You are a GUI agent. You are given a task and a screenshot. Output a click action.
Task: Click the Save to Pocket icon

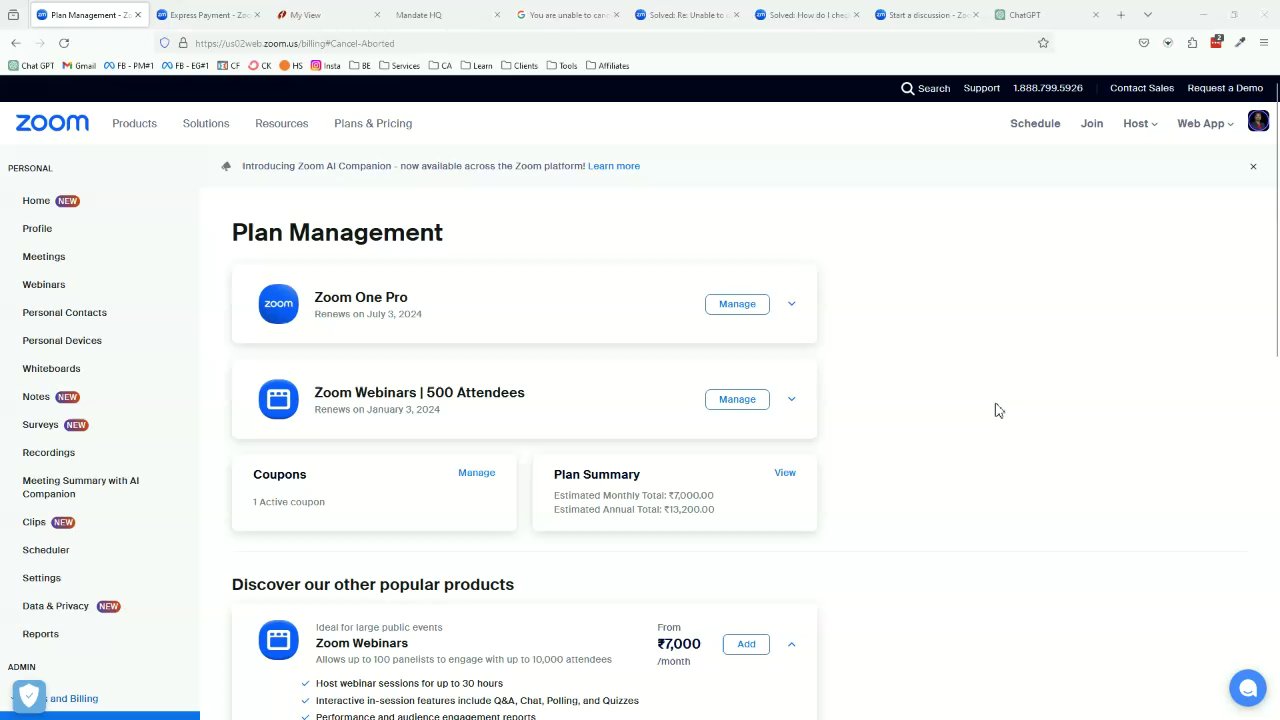click(x=1144, y=43)
